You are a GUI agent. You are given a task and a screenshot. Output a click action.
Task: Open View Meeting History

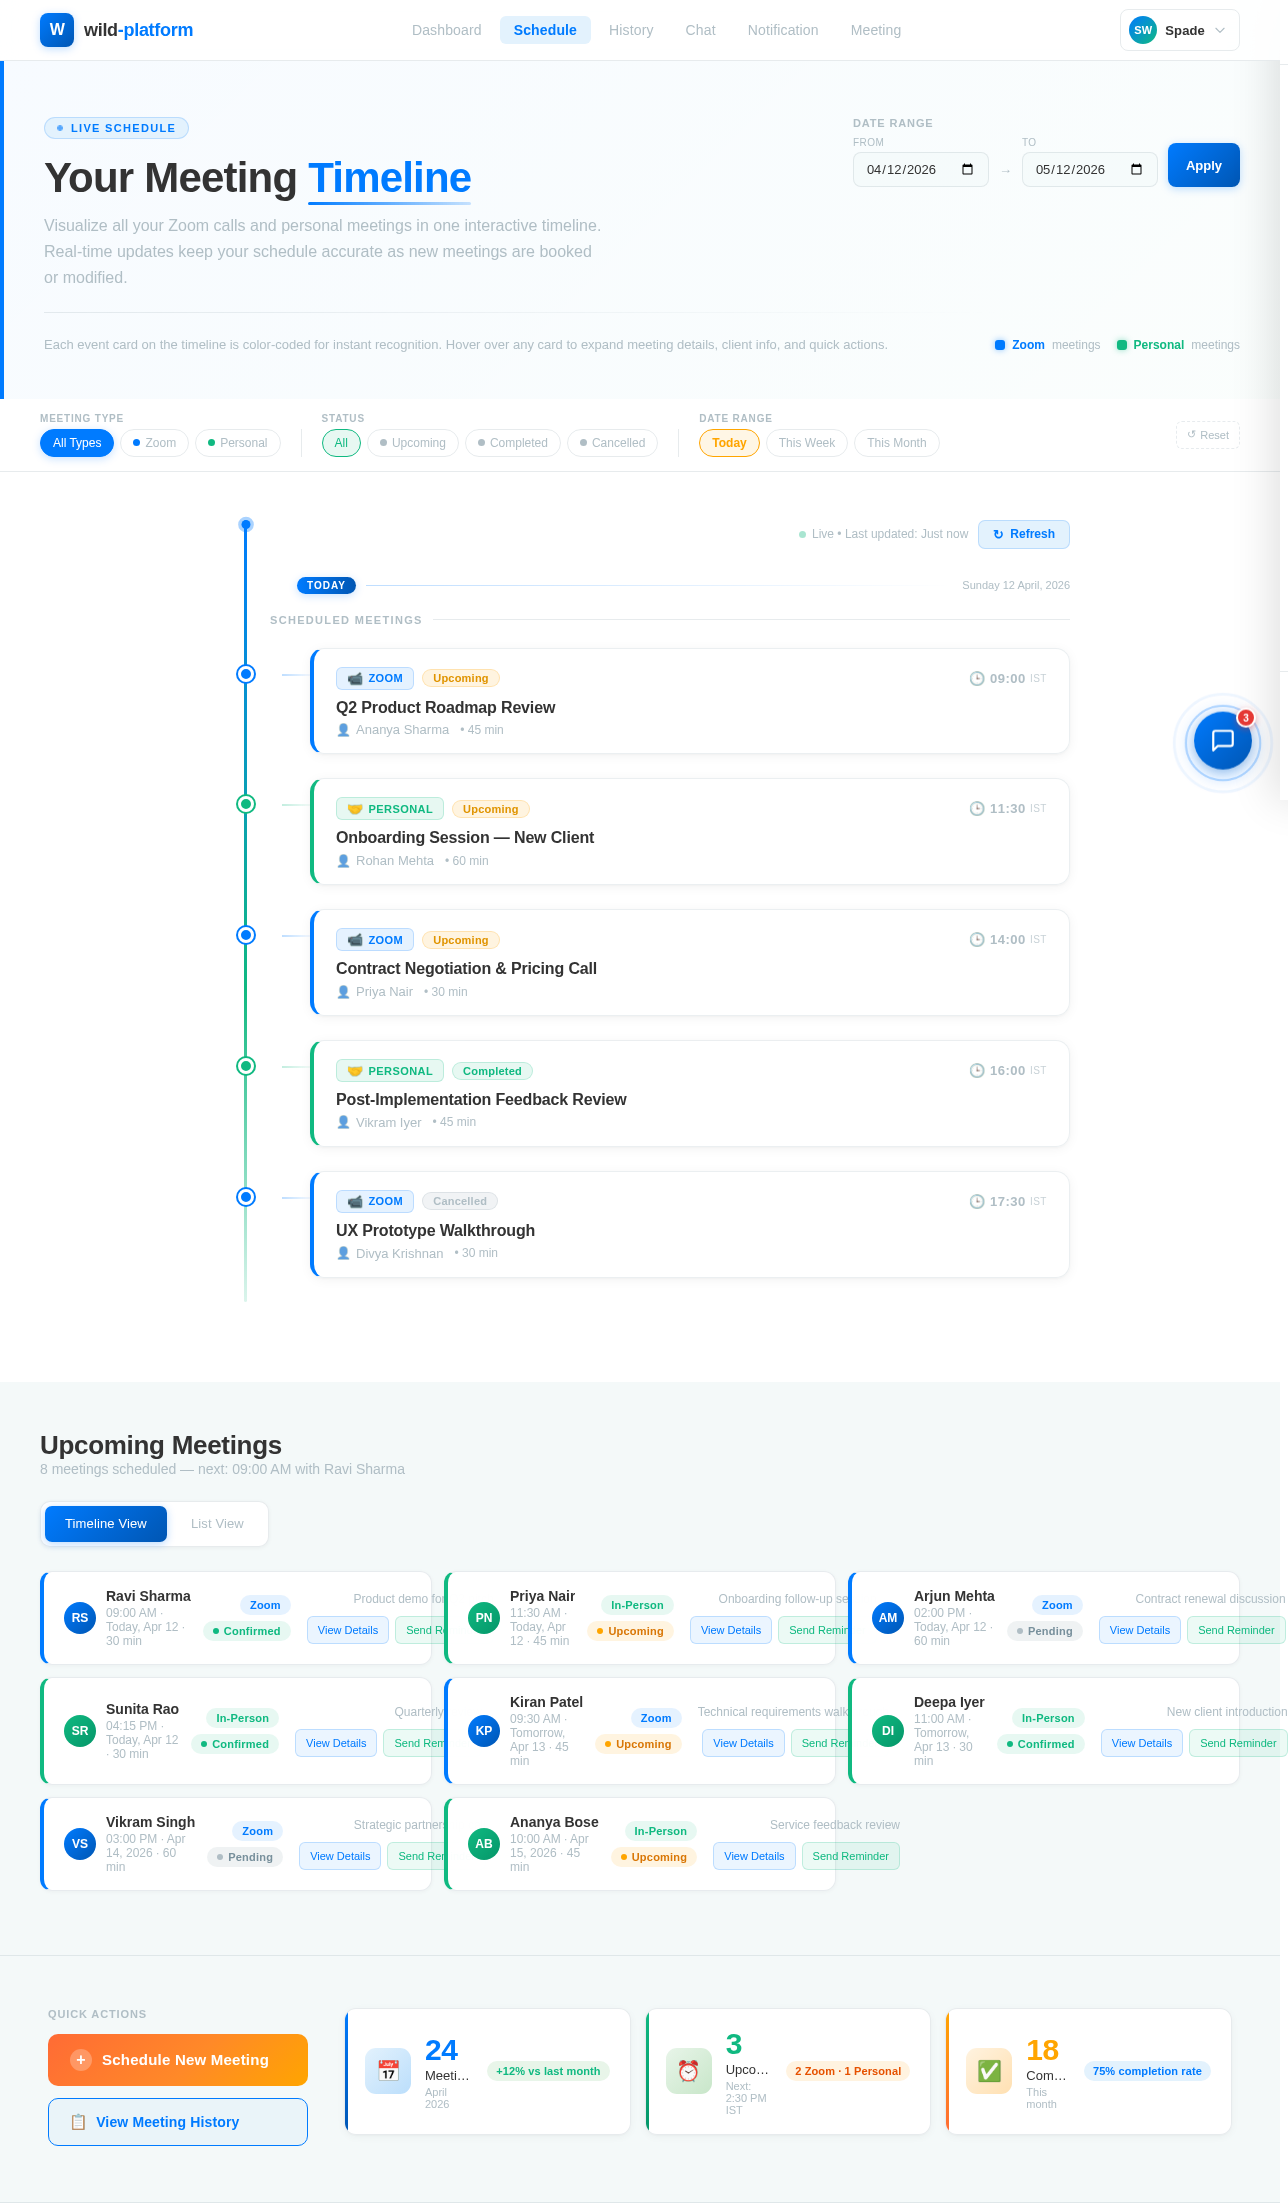pyautogui.click(x=178, y=2122)
